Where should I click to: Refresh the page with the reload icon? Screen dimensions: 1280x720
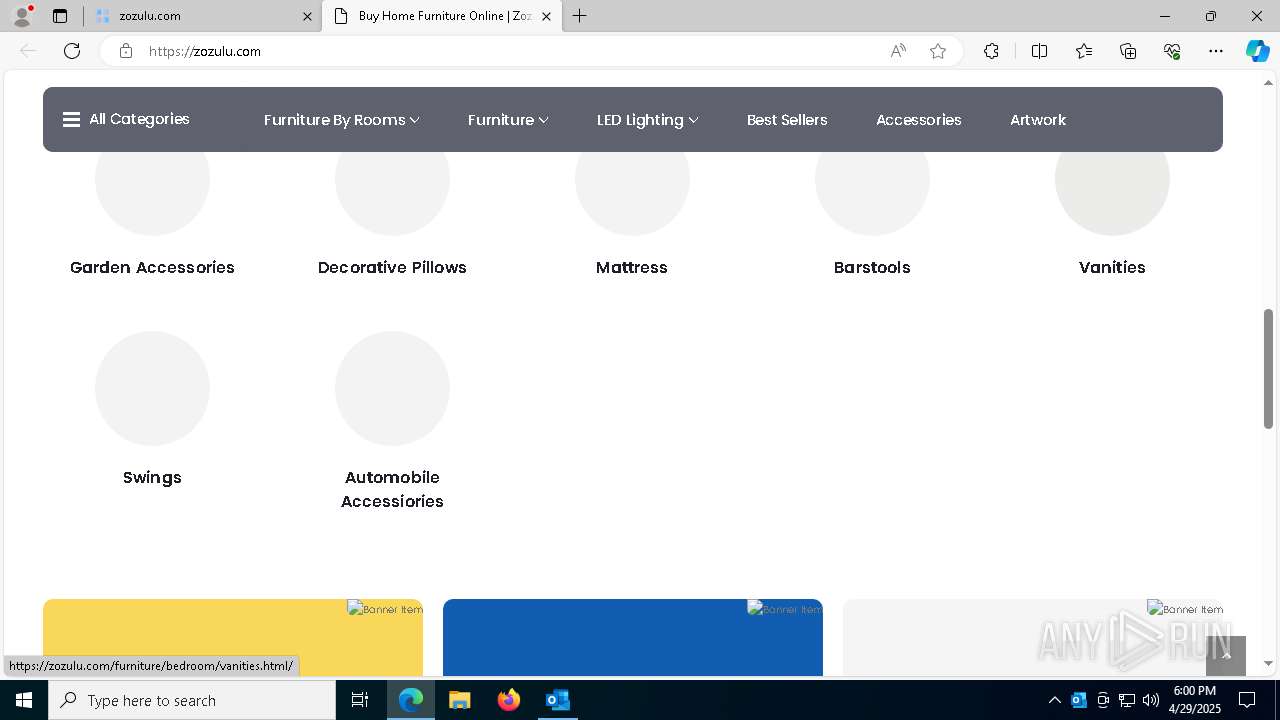point(72,51)
